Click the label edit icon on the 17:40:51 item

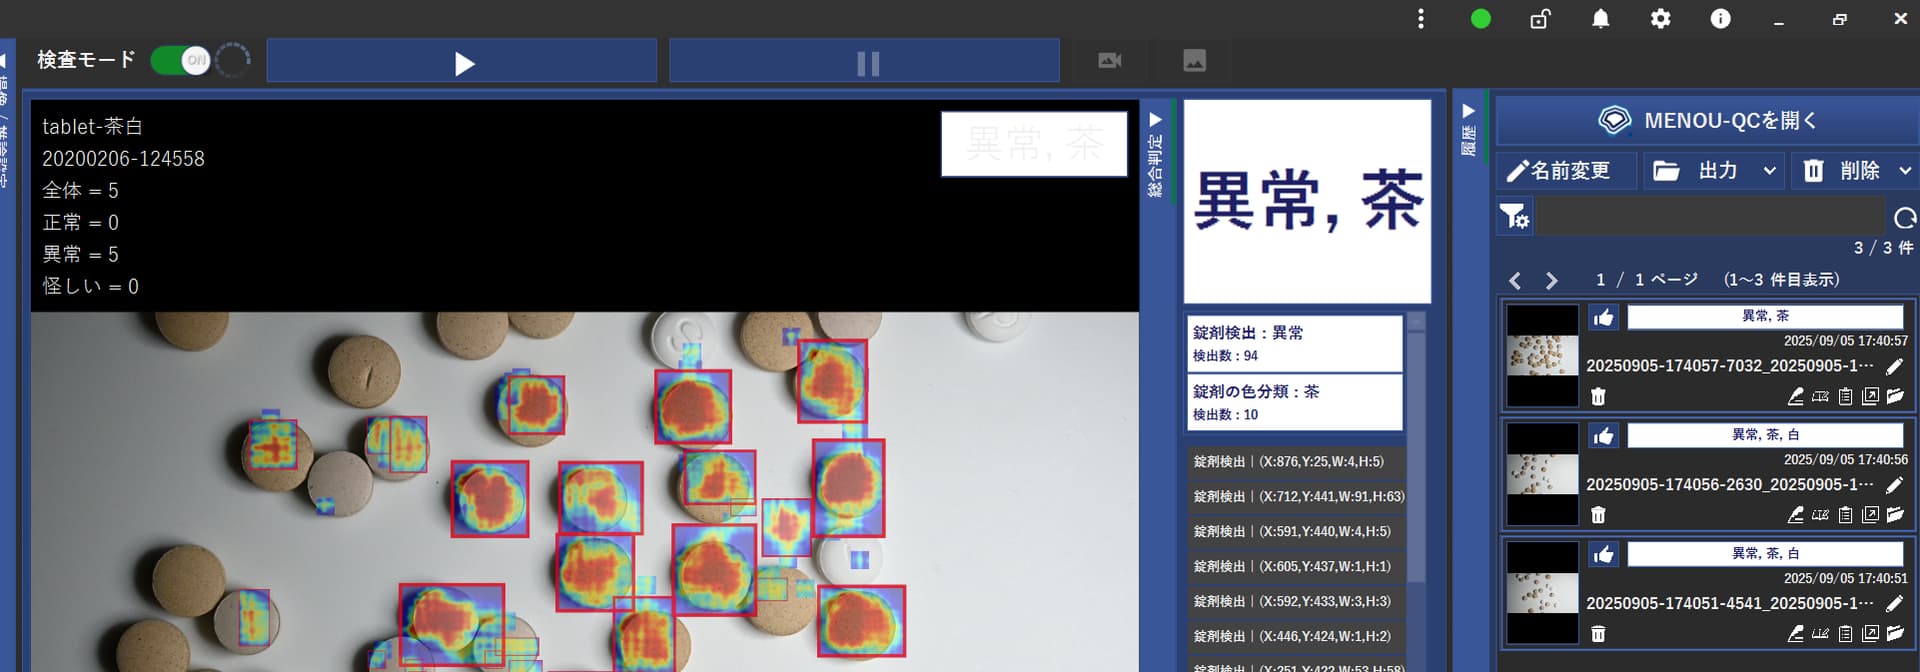tap(1821, 634)
